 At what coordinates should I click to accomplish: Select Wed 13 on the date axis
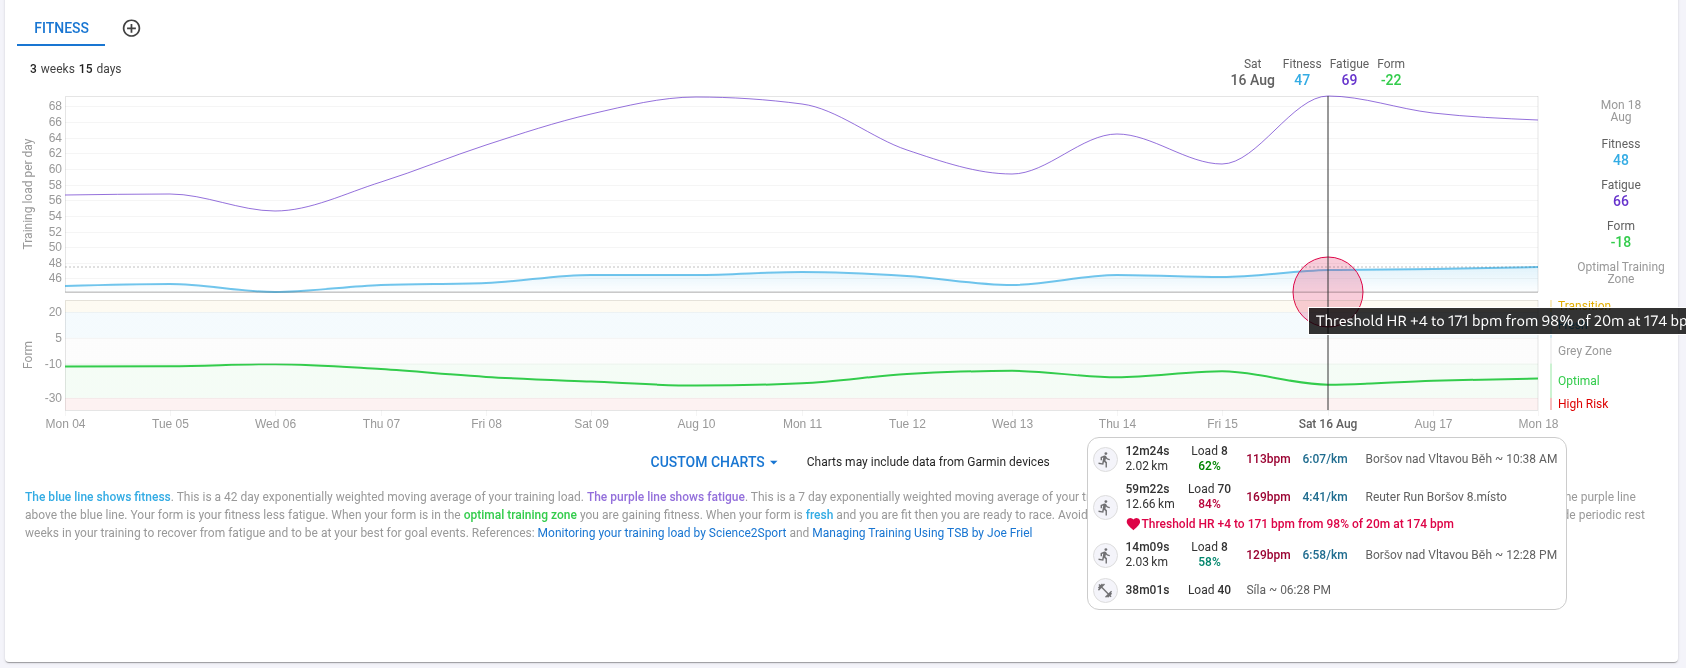[x=1012, y=424]
